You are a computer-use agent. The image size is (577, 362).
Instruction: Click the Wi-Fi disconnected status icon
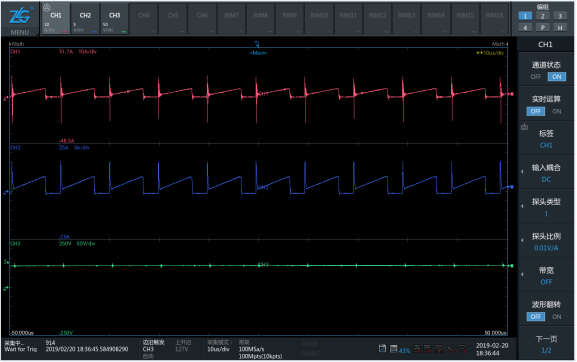462,348
